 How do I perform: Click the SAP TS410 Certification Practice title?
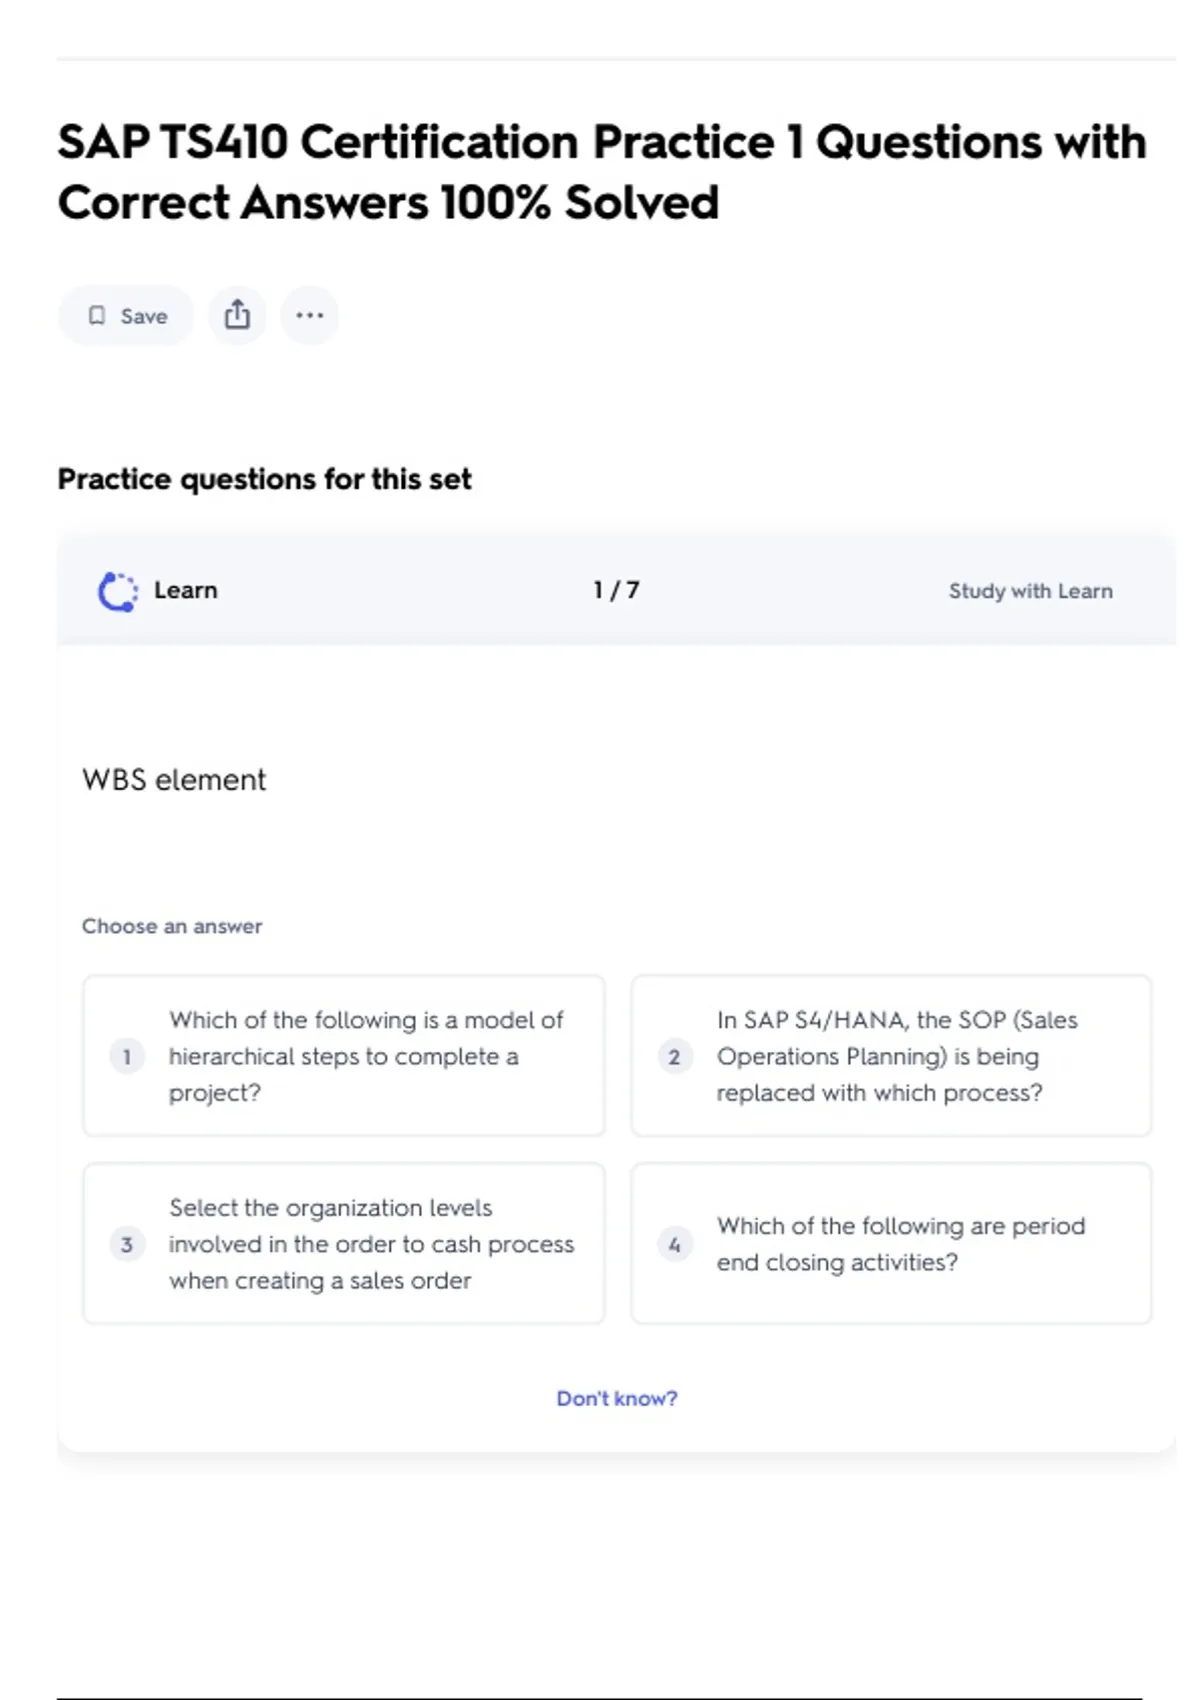pos(601,172)
